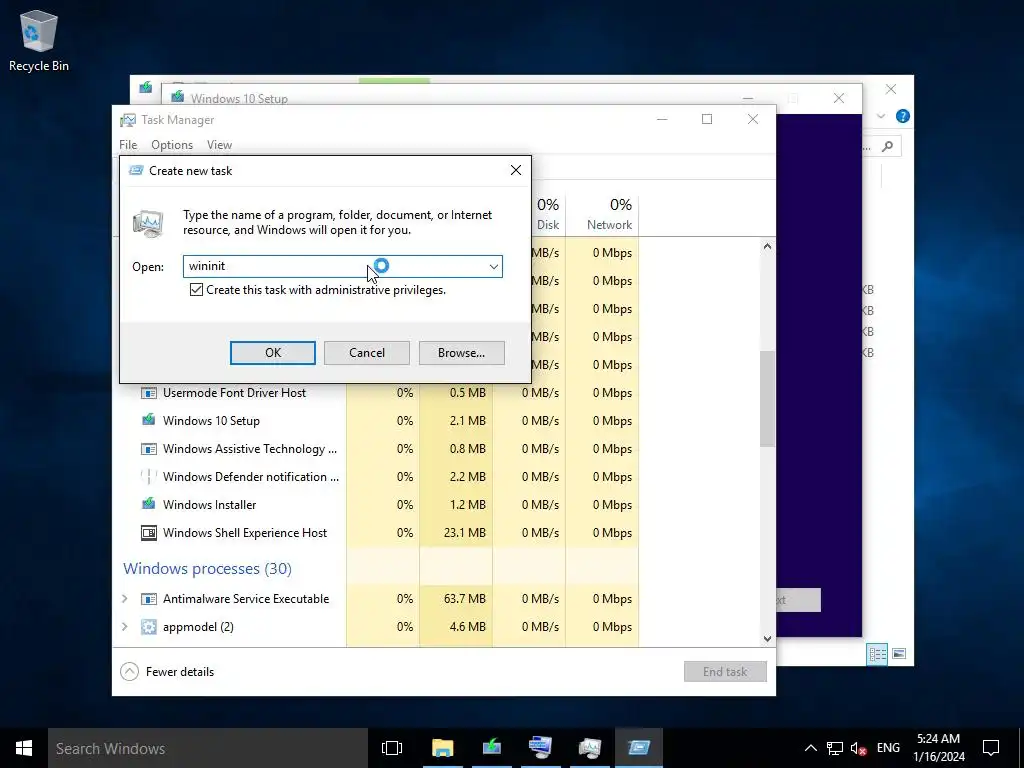Select the Windows Assistive Technology process
Viewport: 1024px width, 768px height.
[250, 449]
